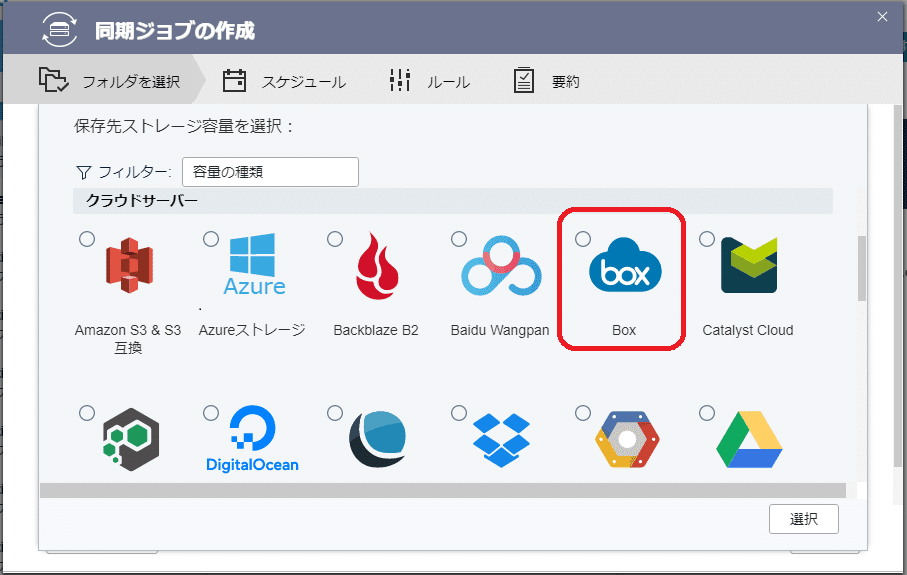Select the Backblaze B2 radio button
Screen dimensions: 907x575
click(335, 239)
